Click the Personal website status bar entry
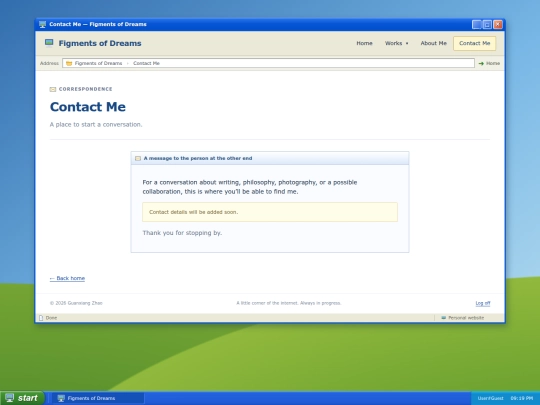Image resolution: width=540 pixels, height=405 pixels. [463, 318]
